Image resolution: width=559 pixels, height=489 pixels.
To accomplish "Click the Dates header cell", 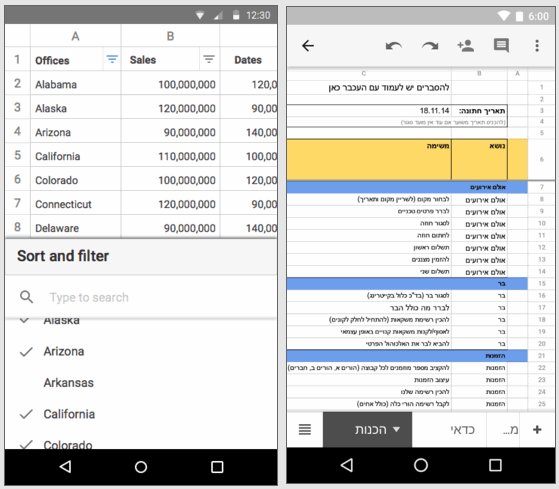I will pyautogui.click(x=248, y=60).
